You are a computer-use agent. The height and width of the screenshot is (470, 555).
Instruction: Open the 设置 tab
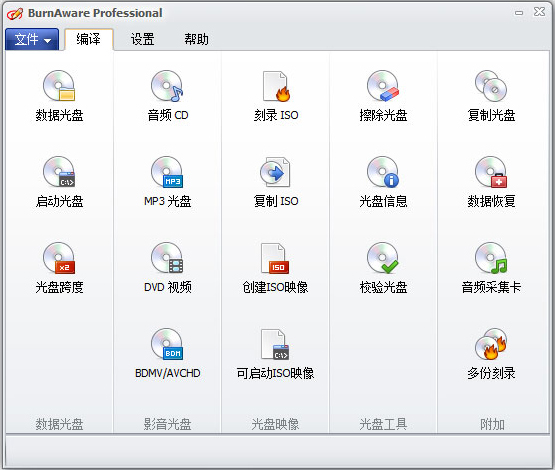[143, 39]
